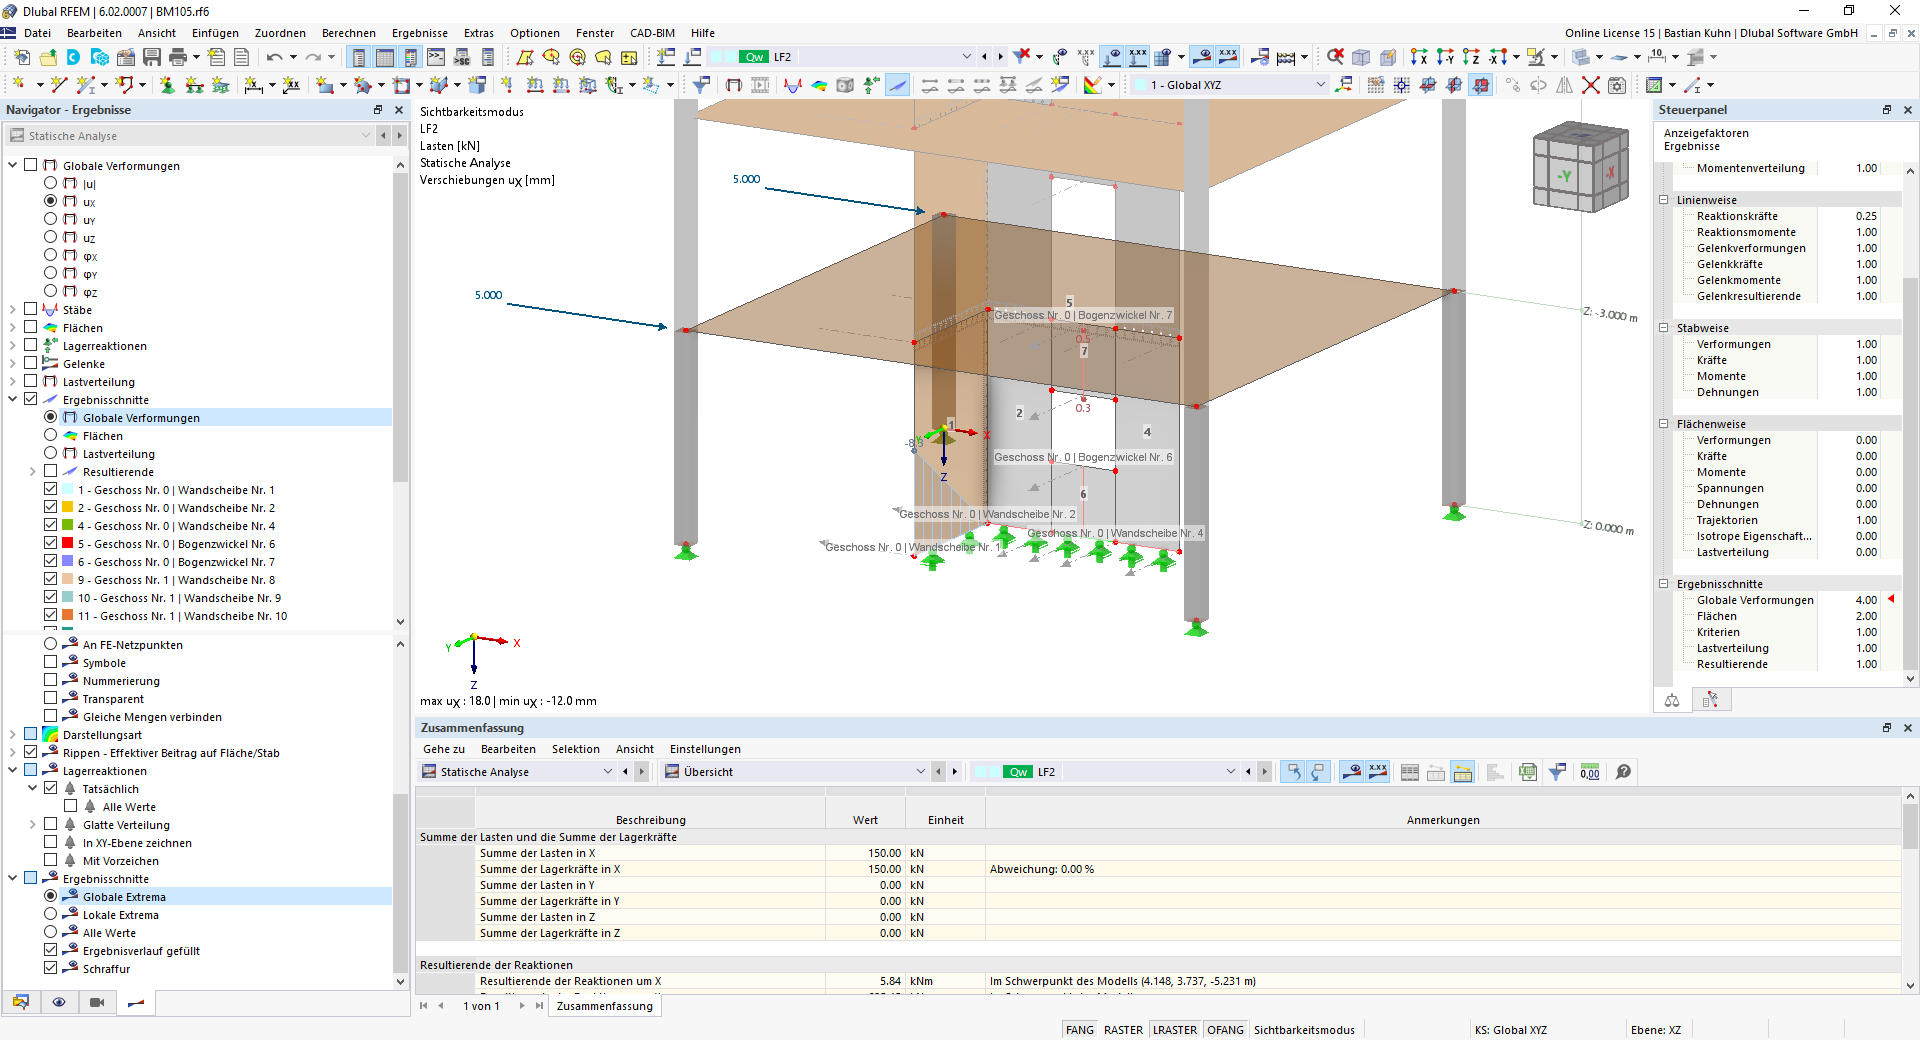The width and height of the screenshot is (1920, 1040).
Task: Click the Globale Verformungen factor value 4.00
Action: click(1866, 600)
